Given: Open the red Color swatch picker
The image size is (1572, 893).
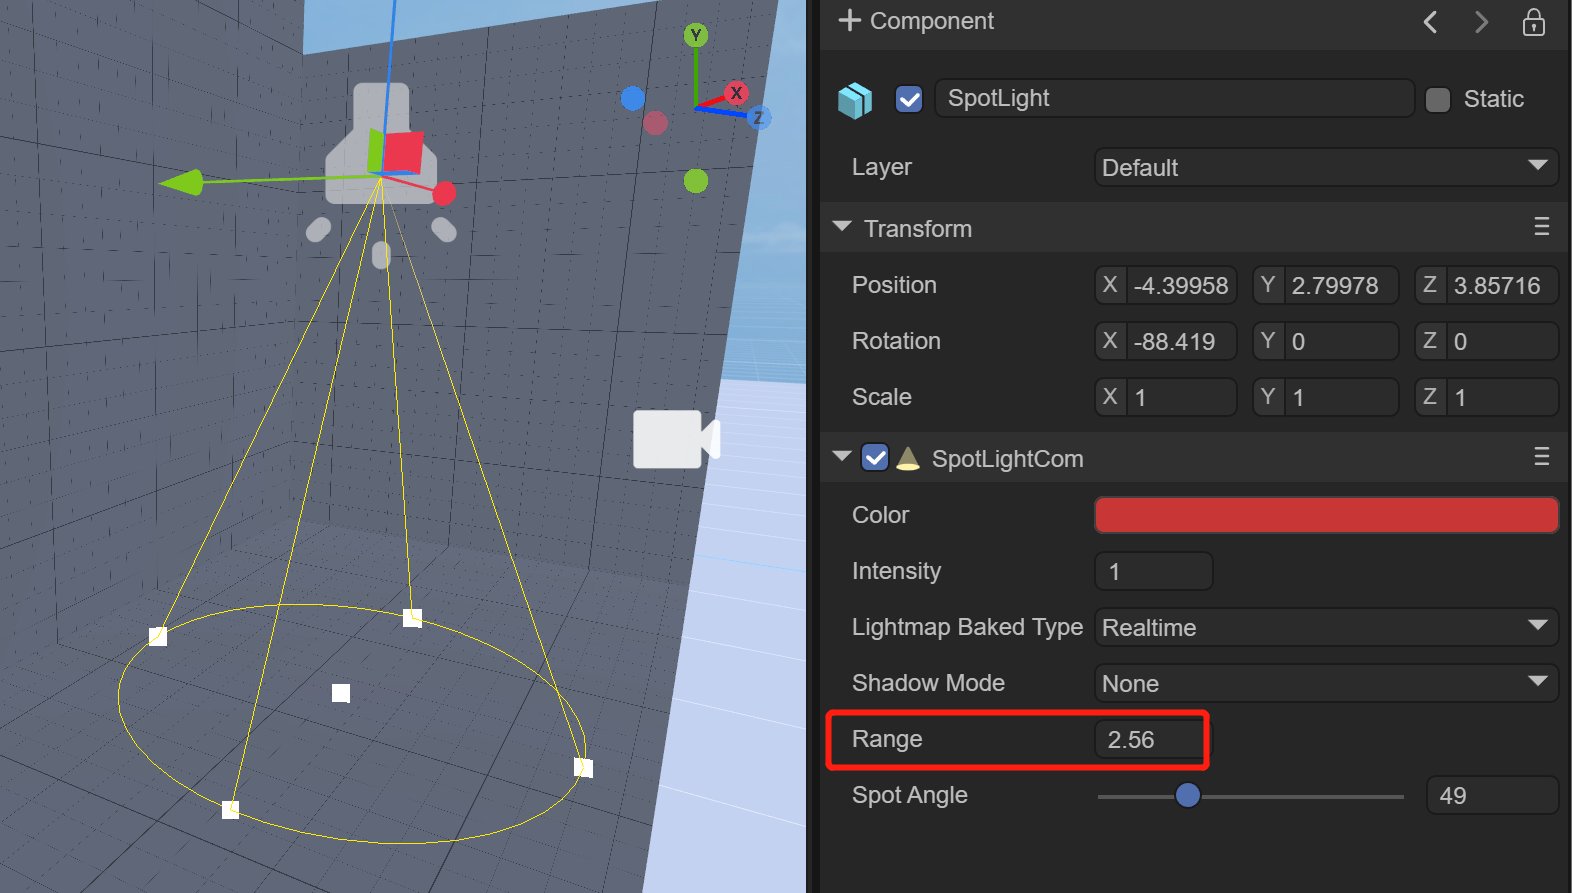Looking at the screenshot, I should (1326, 515).
